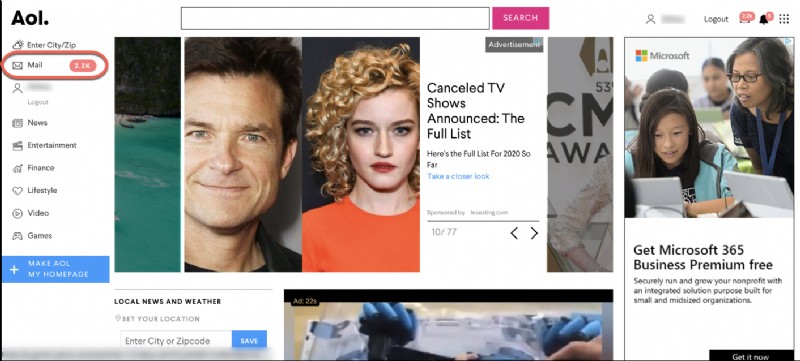This screenshot has height=361, width=800.
Task: Click Get Microsoft 365 Business Premium free headline
Action: (703, 257)
